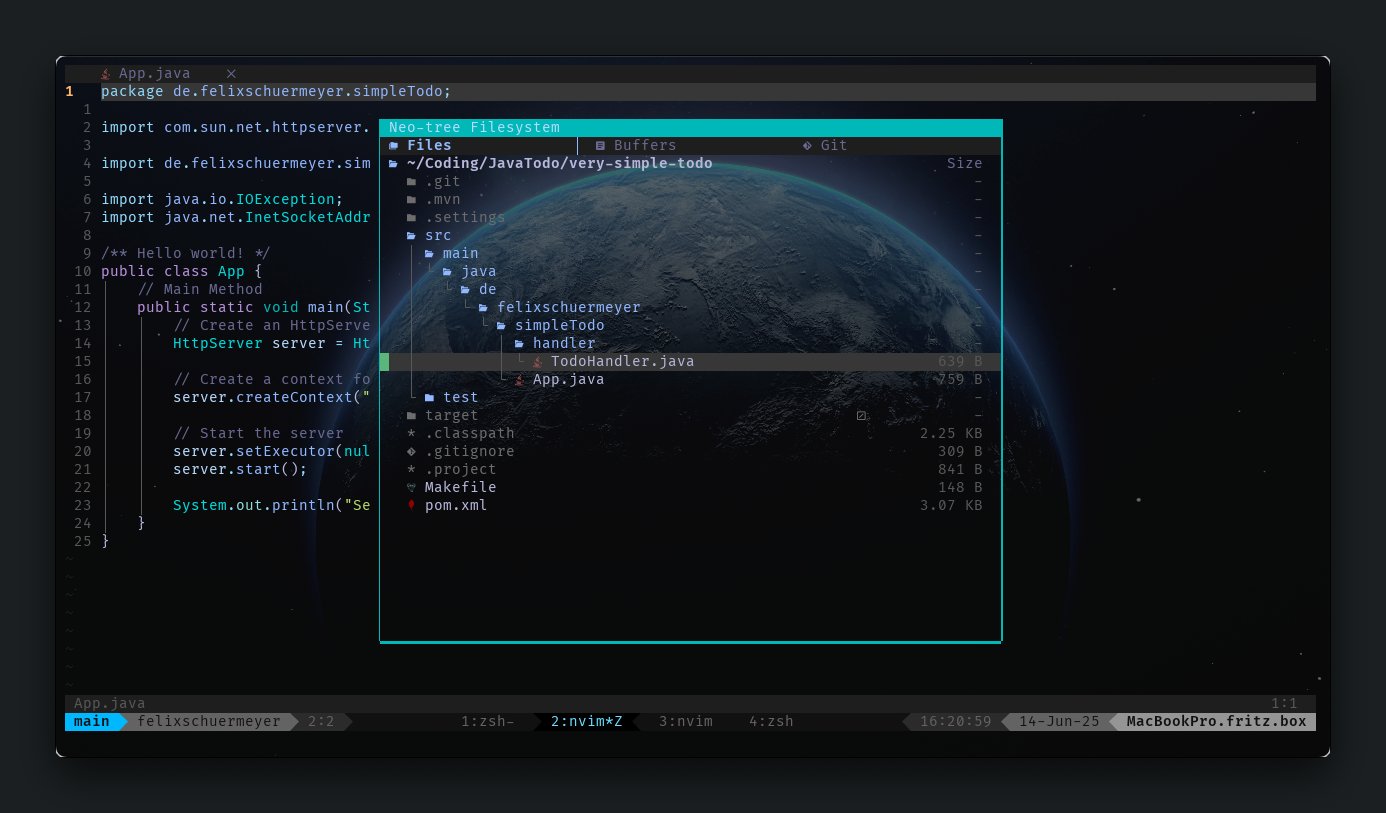Click App.java in the nvim statusline
The image size is (1386, 813).
pos(110,703)
